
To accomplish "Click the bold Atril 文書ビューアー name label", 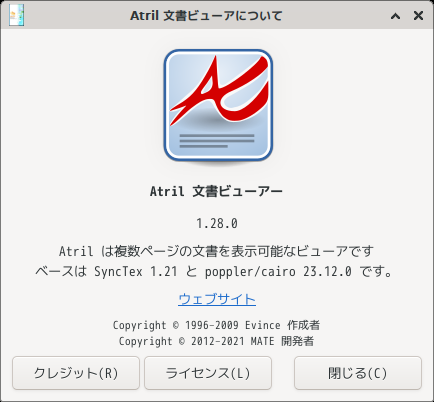I will click(x=216, y=191).
